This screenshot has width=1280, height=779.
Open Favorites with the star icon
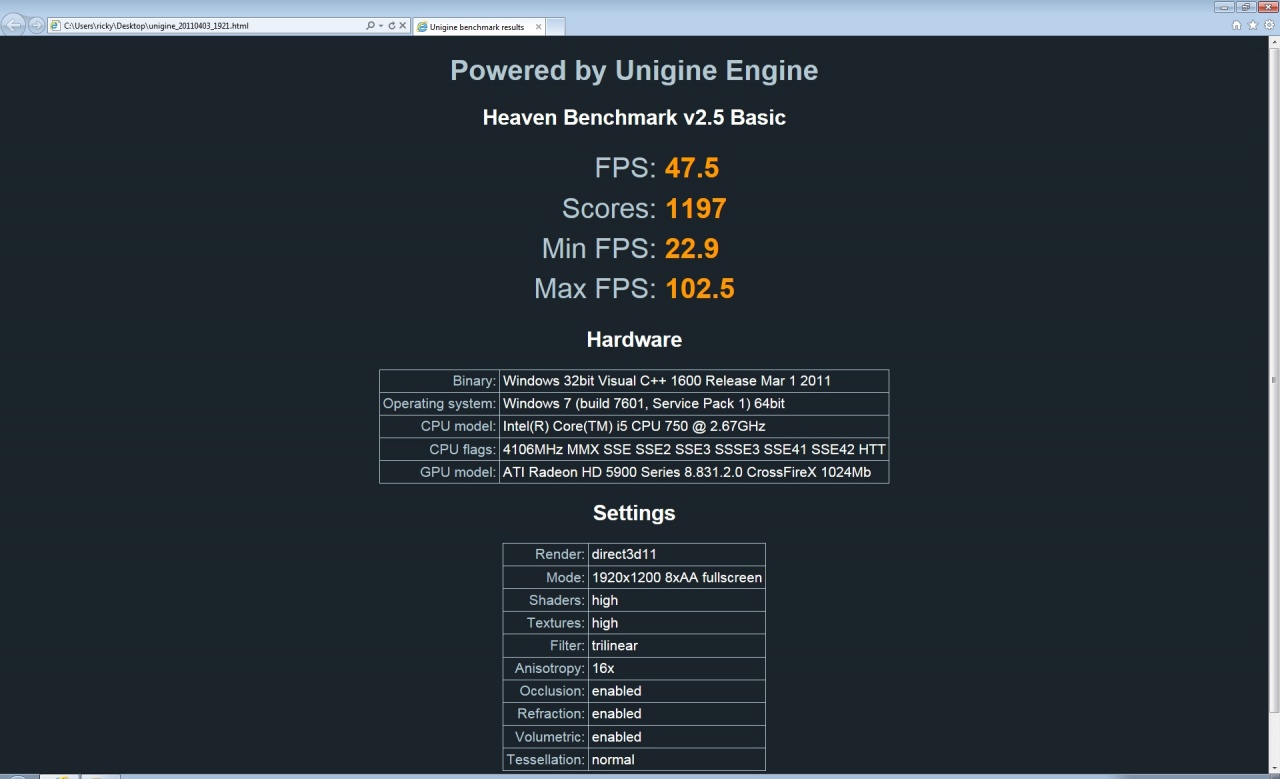(x=1252, y=25)
